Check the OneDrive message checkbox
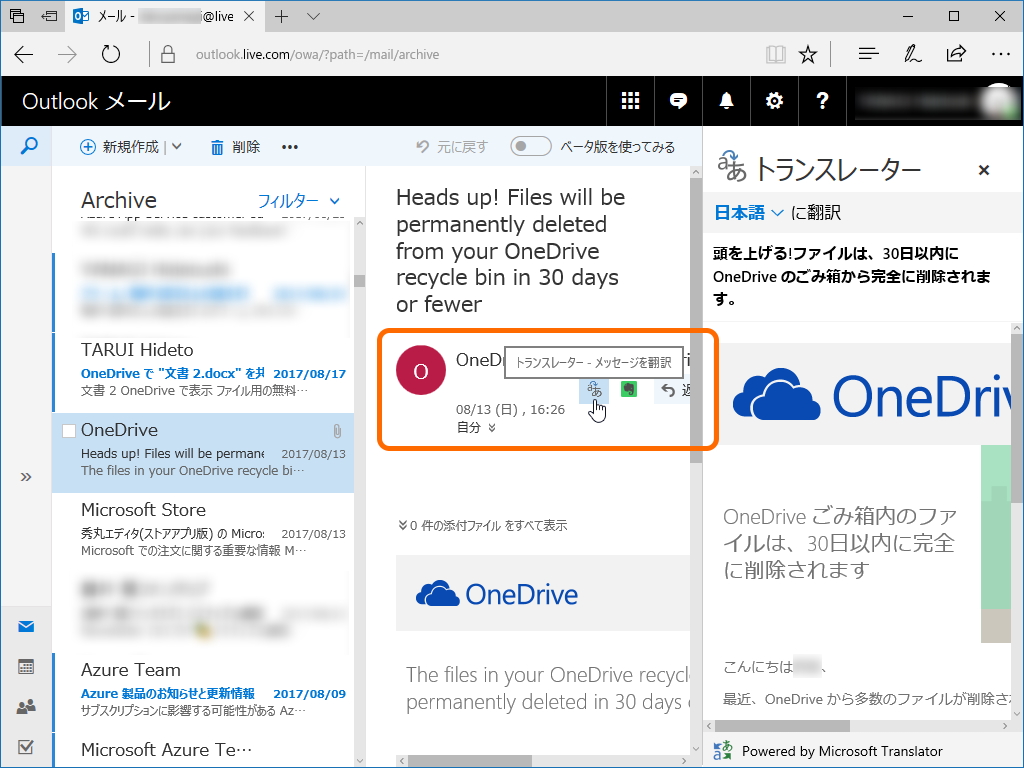Viewport: 1024px width, 768px height. (x=68, y=429)
